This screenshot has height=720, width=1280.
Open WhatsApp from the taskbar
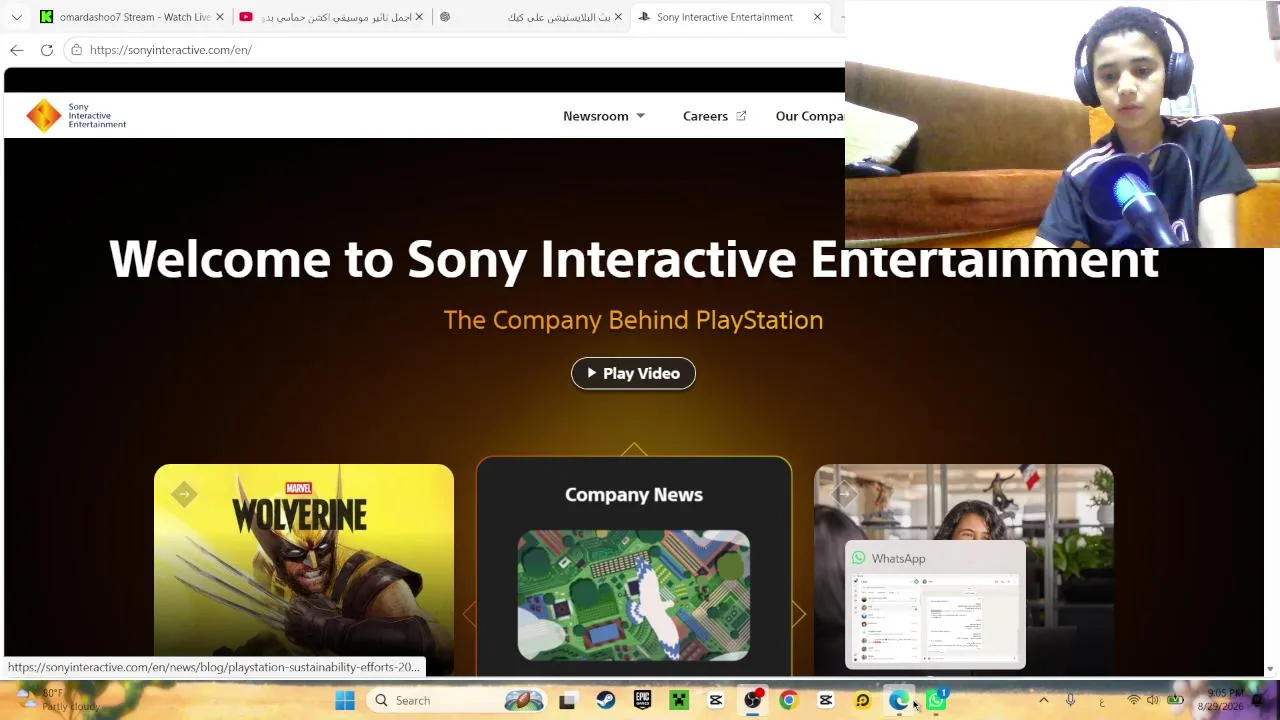point(936,701)
